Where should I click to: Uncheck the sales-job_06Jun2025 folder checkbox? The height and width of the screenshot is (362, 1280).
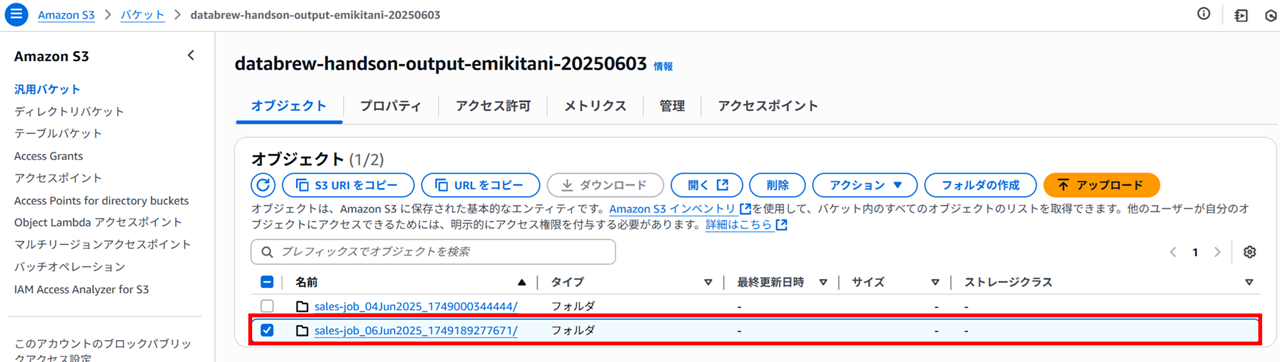click(x=267, y=330)
